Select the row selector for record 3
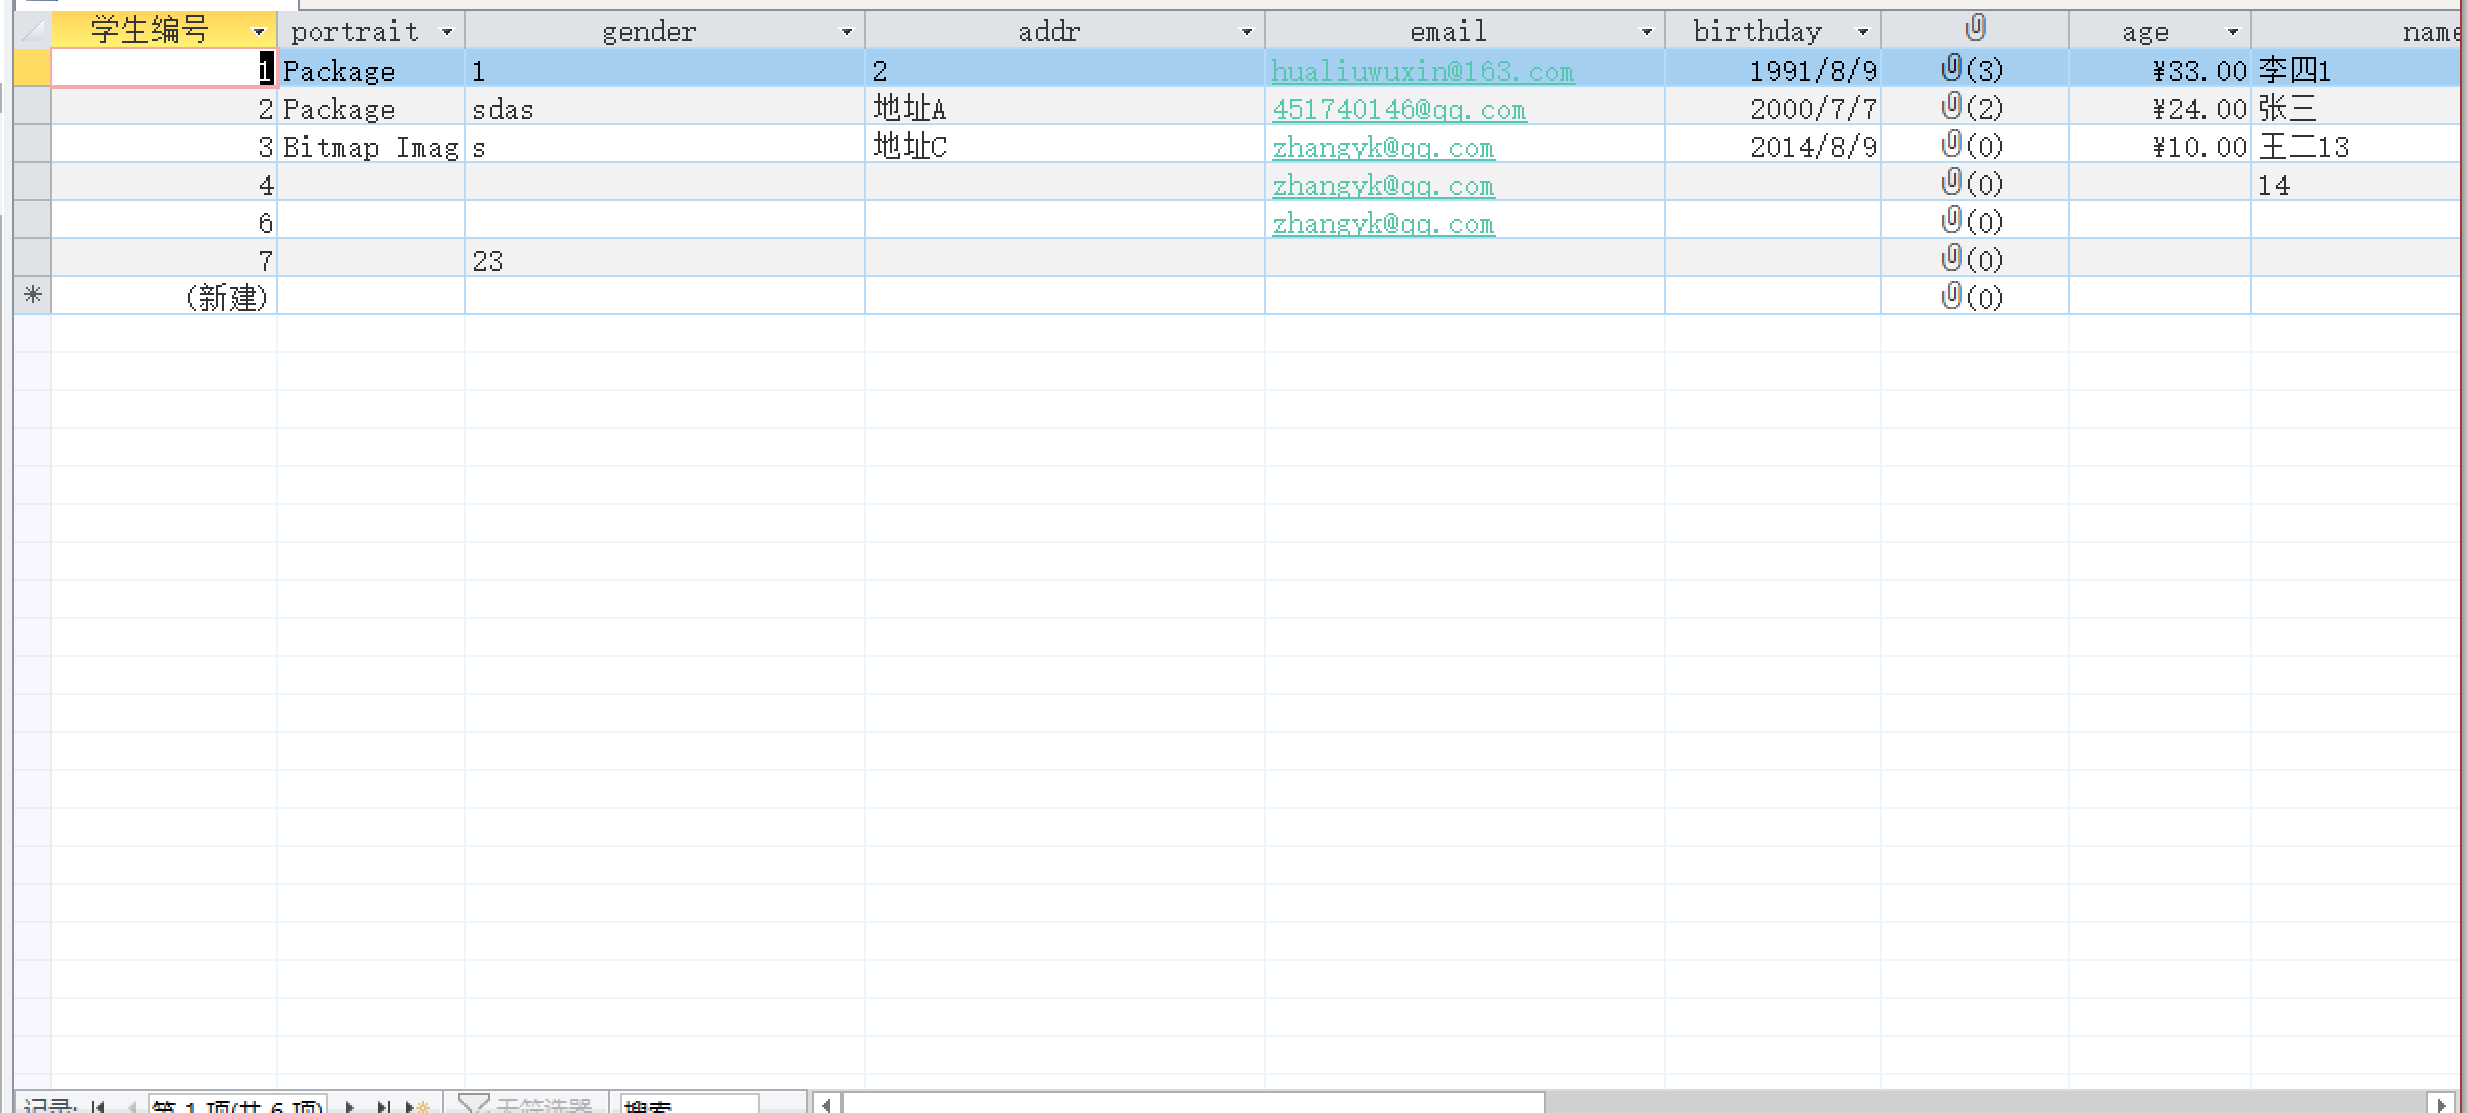2468x1113 pixels. (32, 146)
